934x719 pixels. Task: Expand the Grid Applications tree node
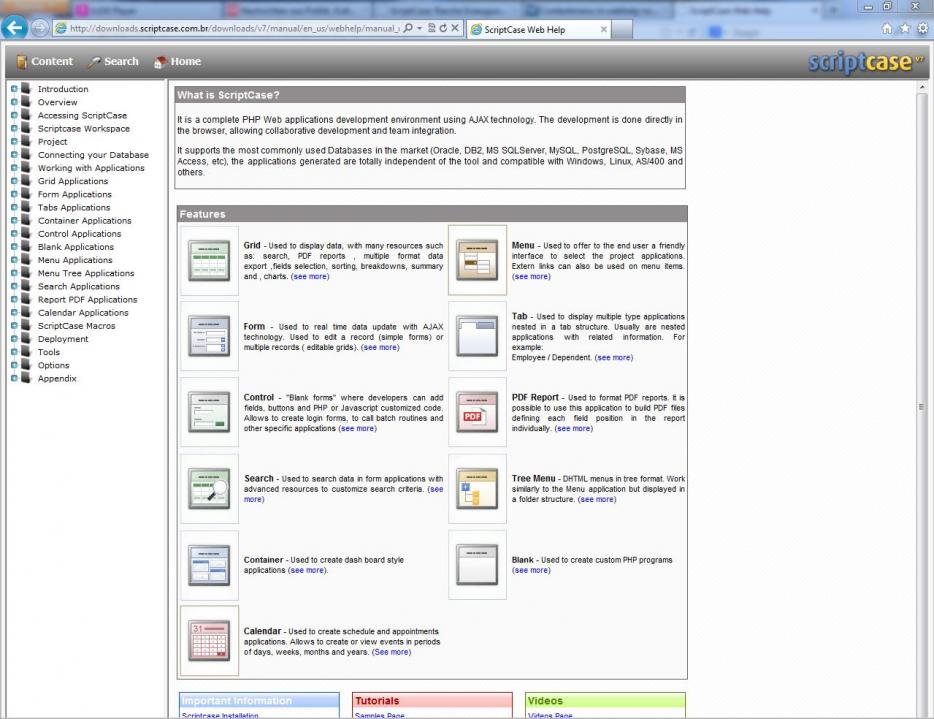(14, 180)
